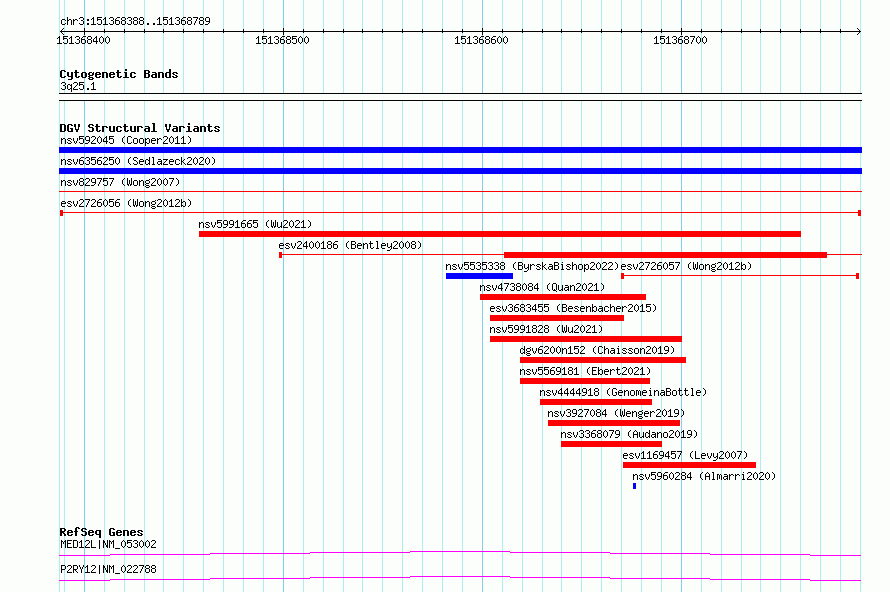
Task: Select the red bar of nsv3927084
Action: pyautogui.click(x=614, y=423)
